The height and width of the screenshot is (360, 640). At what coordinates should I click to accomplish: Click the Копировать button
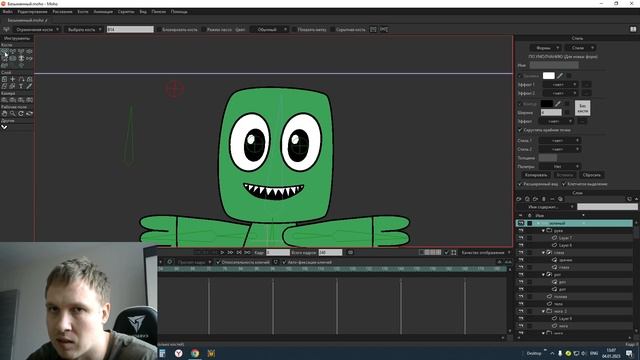pos(536,175)
